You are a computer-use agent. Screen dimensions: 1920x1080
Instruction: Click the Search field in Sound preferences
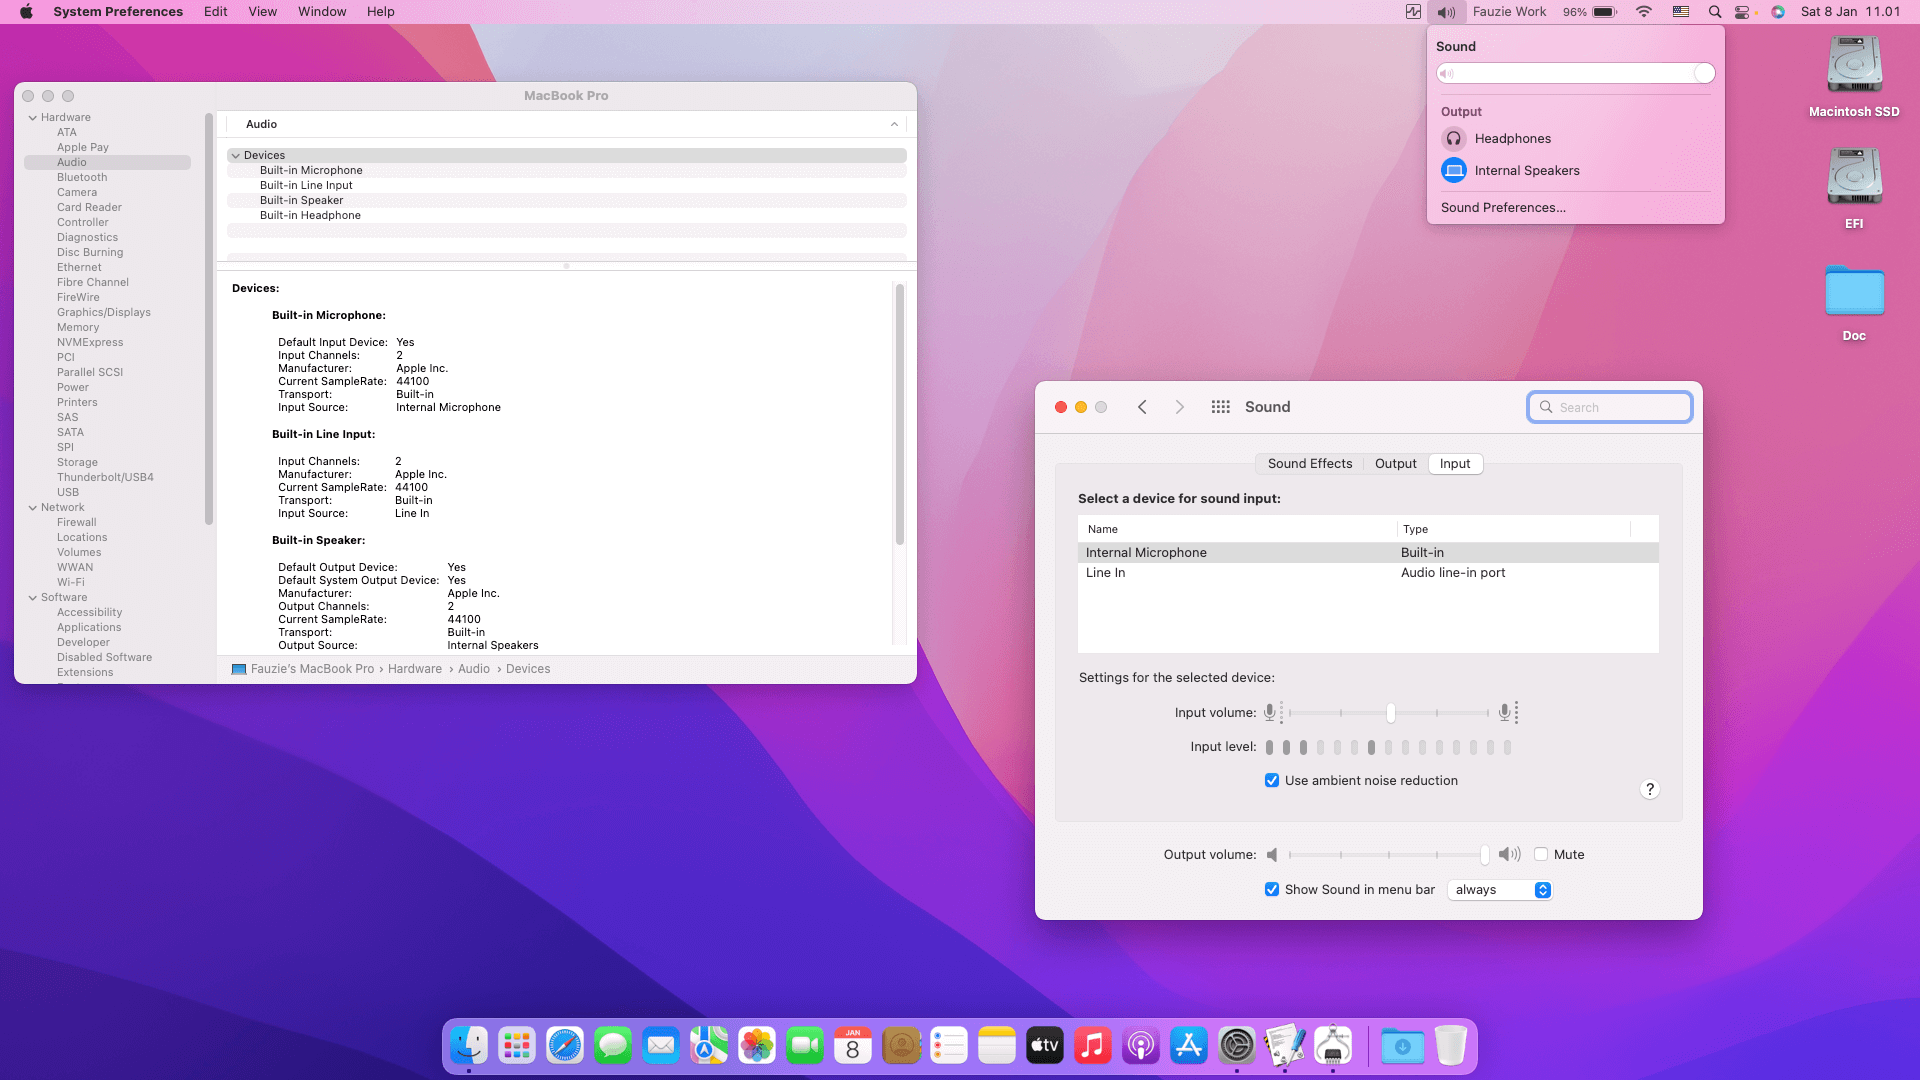tap(1610, 408)
